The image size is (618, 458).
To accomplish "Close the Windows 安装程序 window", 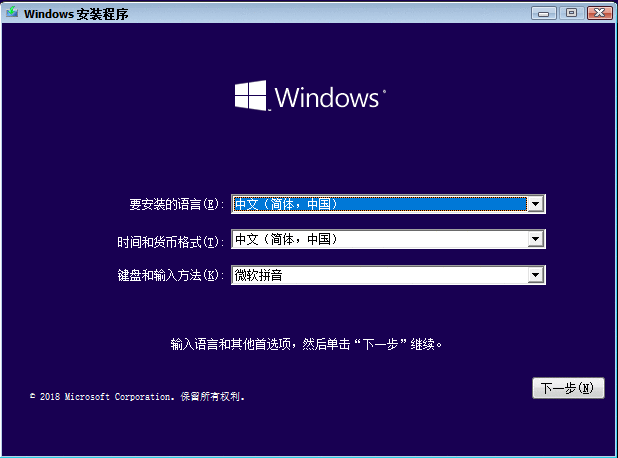I will (598, 13).
